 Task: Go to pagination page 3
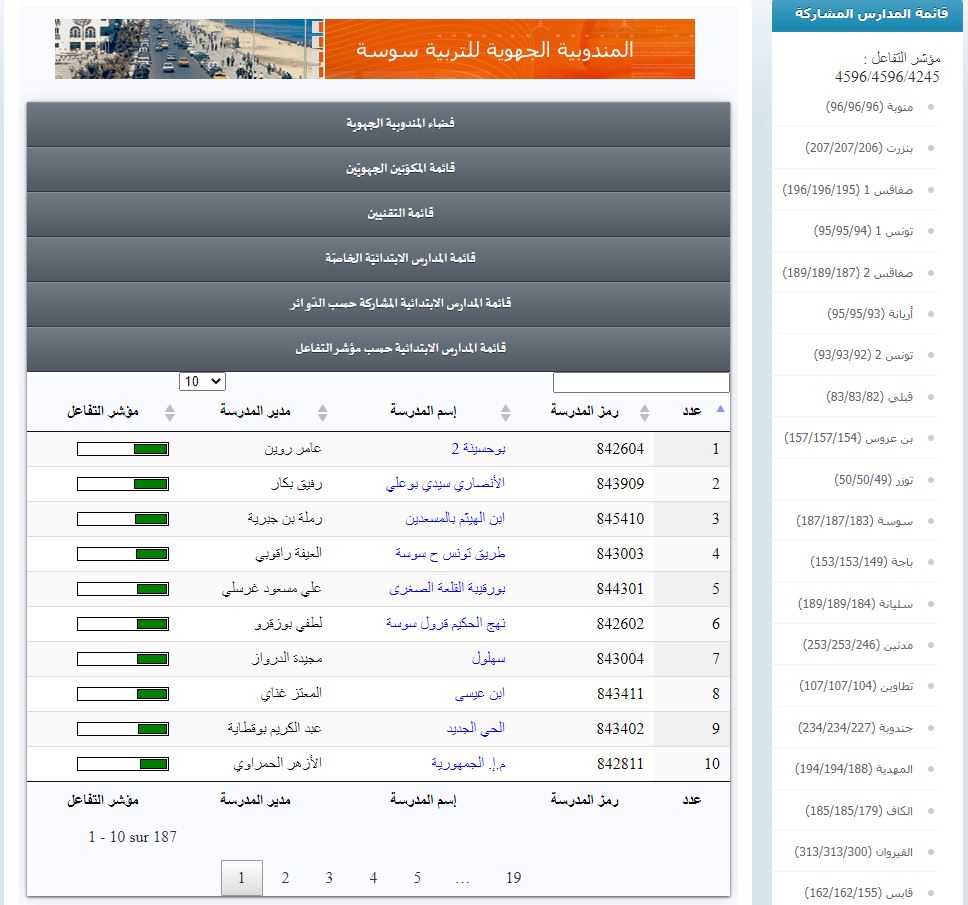[329, 877]
